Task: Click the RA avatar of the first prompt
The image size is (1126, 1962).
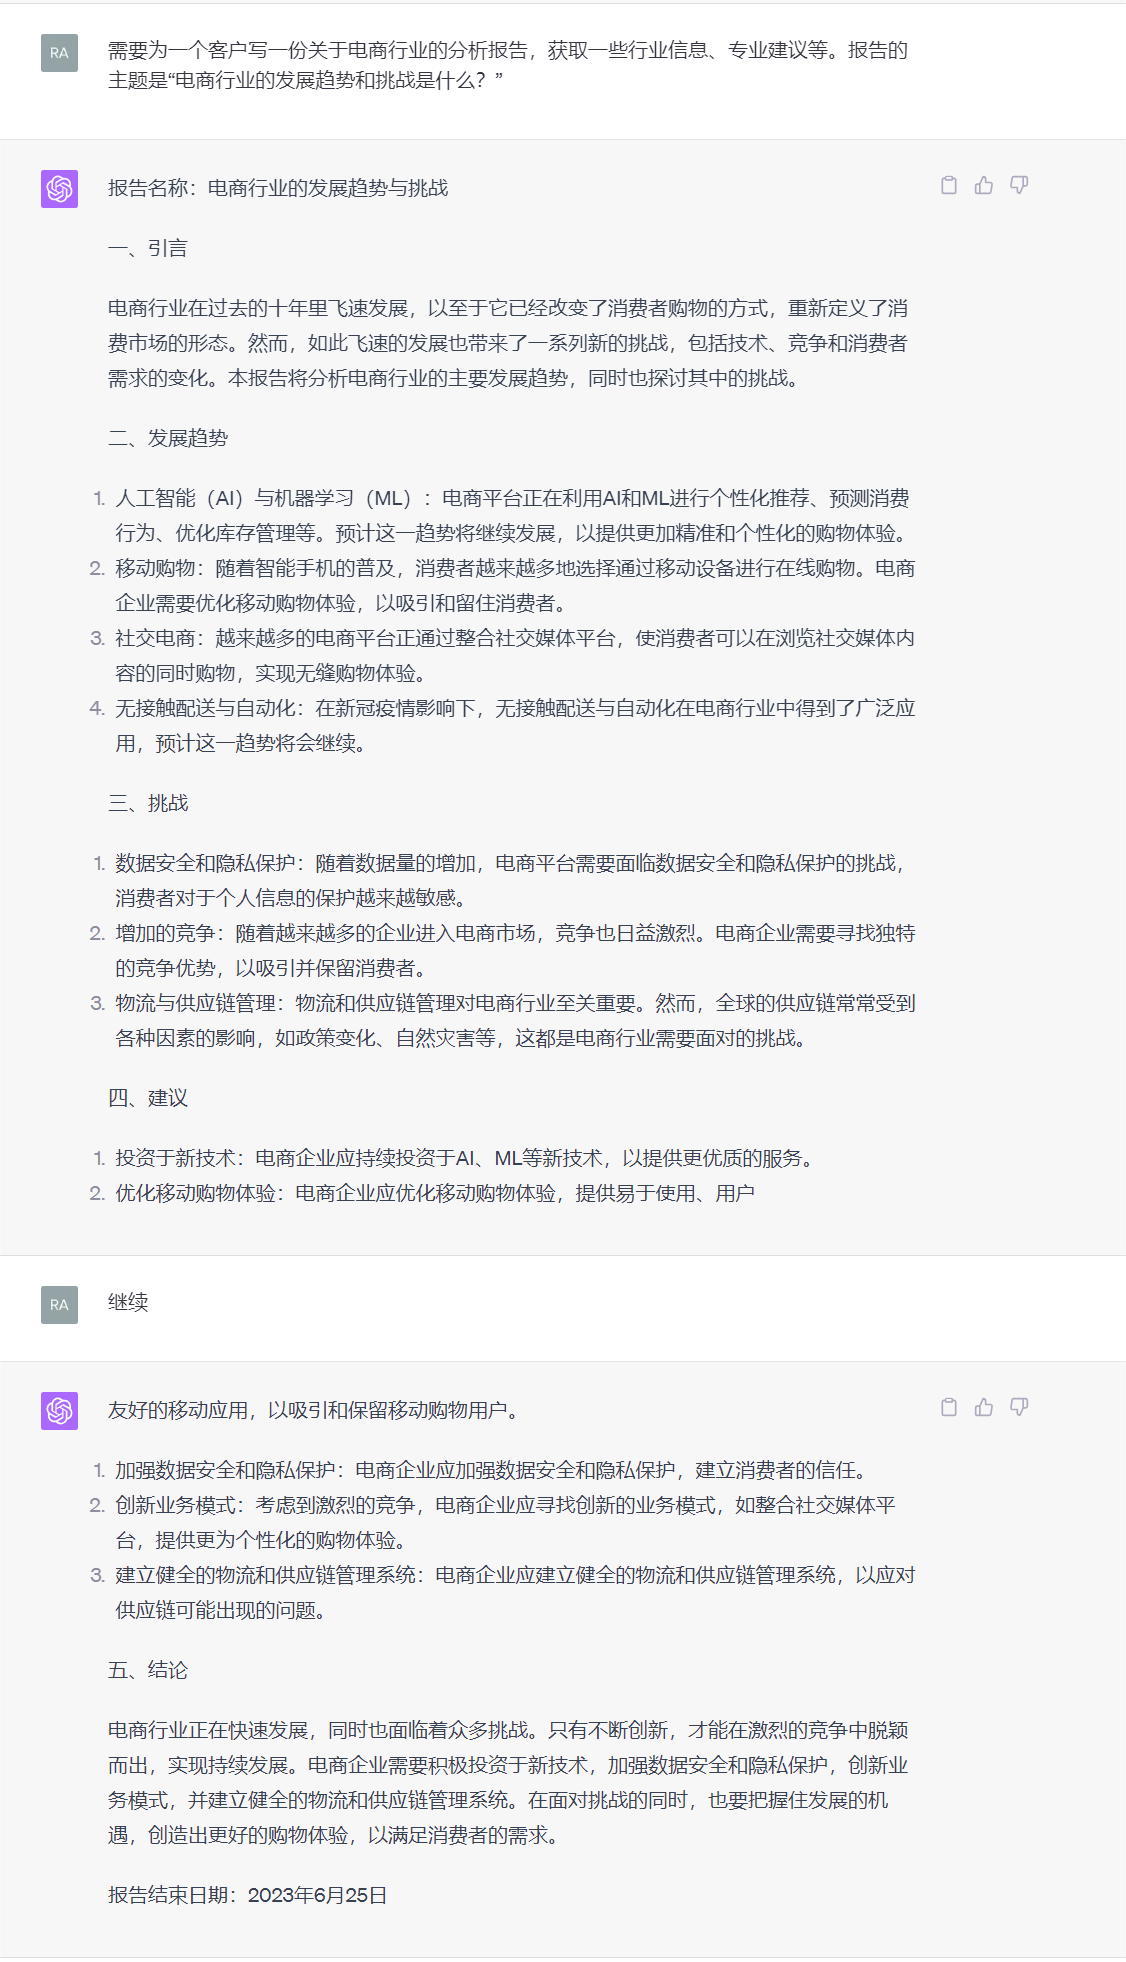Action: click(x=59, y=53)
